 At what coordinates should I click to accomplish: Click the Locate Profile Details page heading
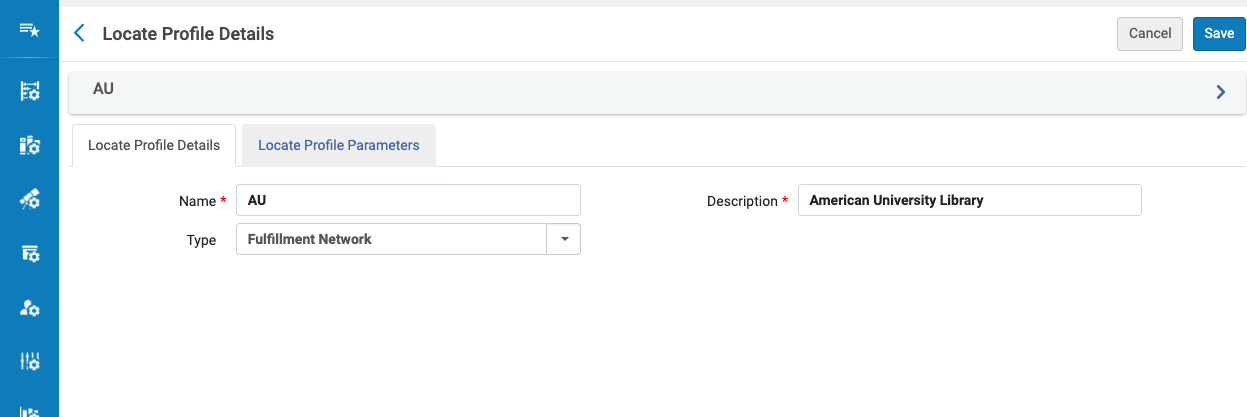coord(188,33)
